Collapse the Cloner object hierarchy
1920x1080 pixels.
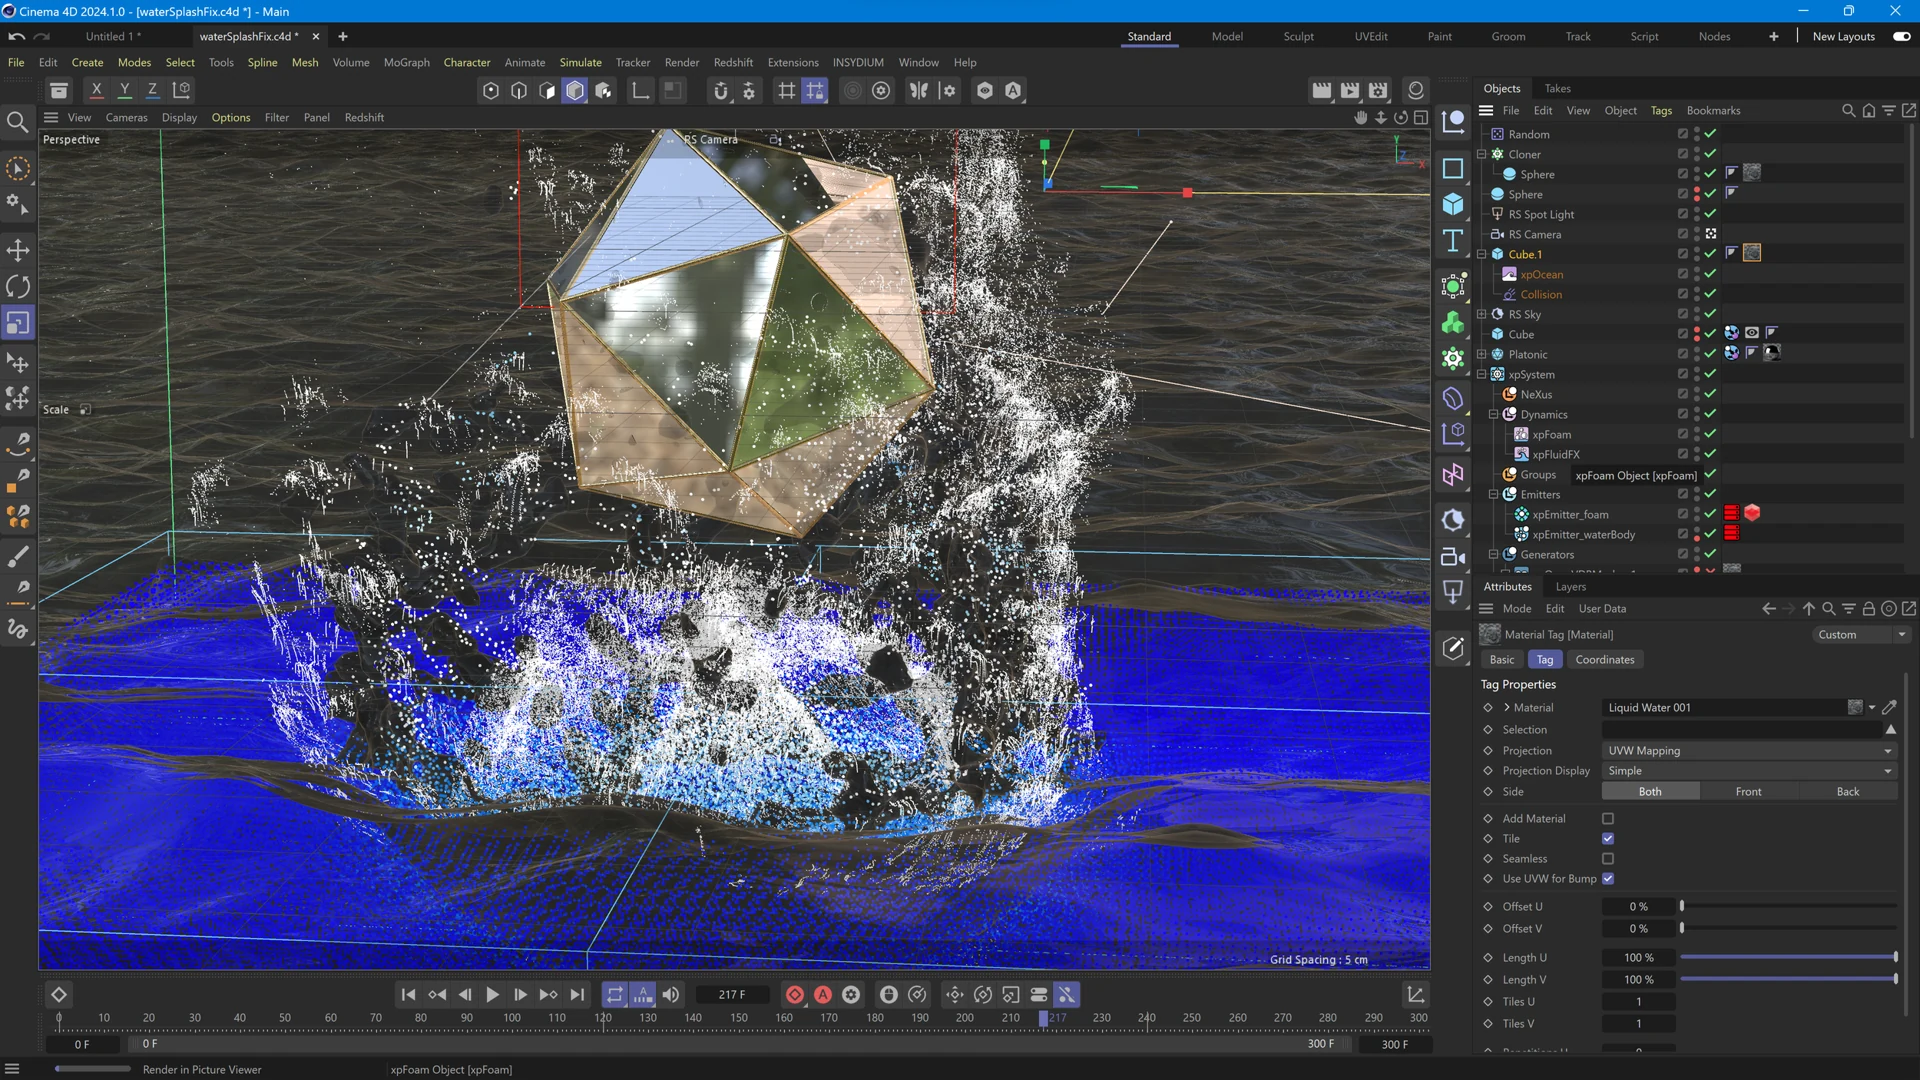(x=1482, y=154)
